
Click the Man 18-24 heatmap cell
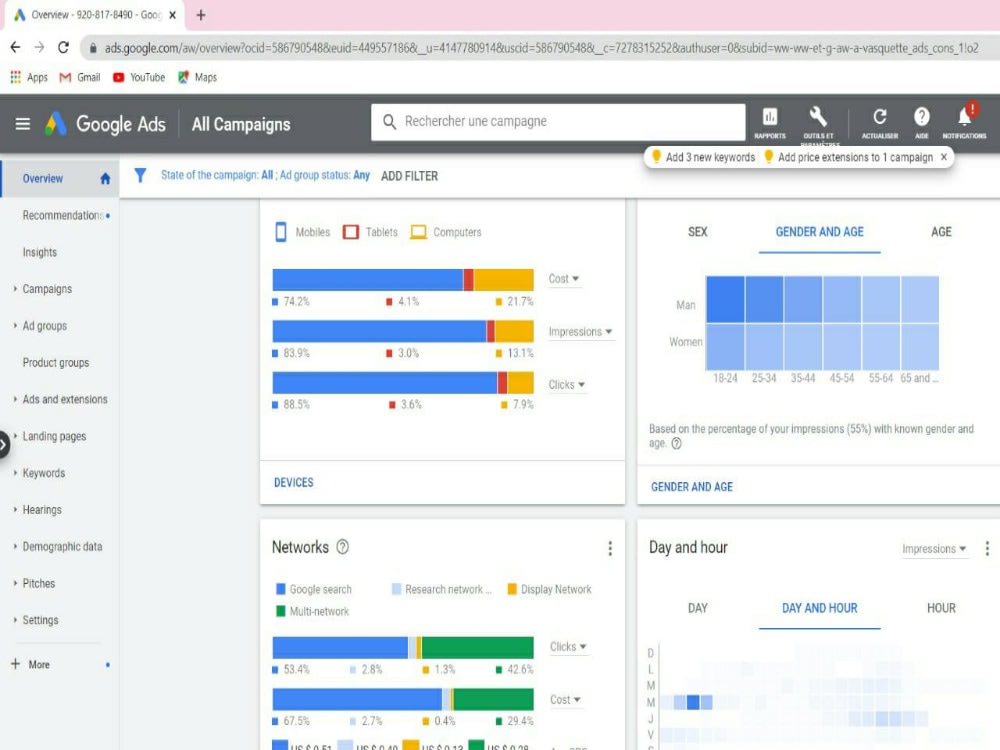tap(725, 299)
